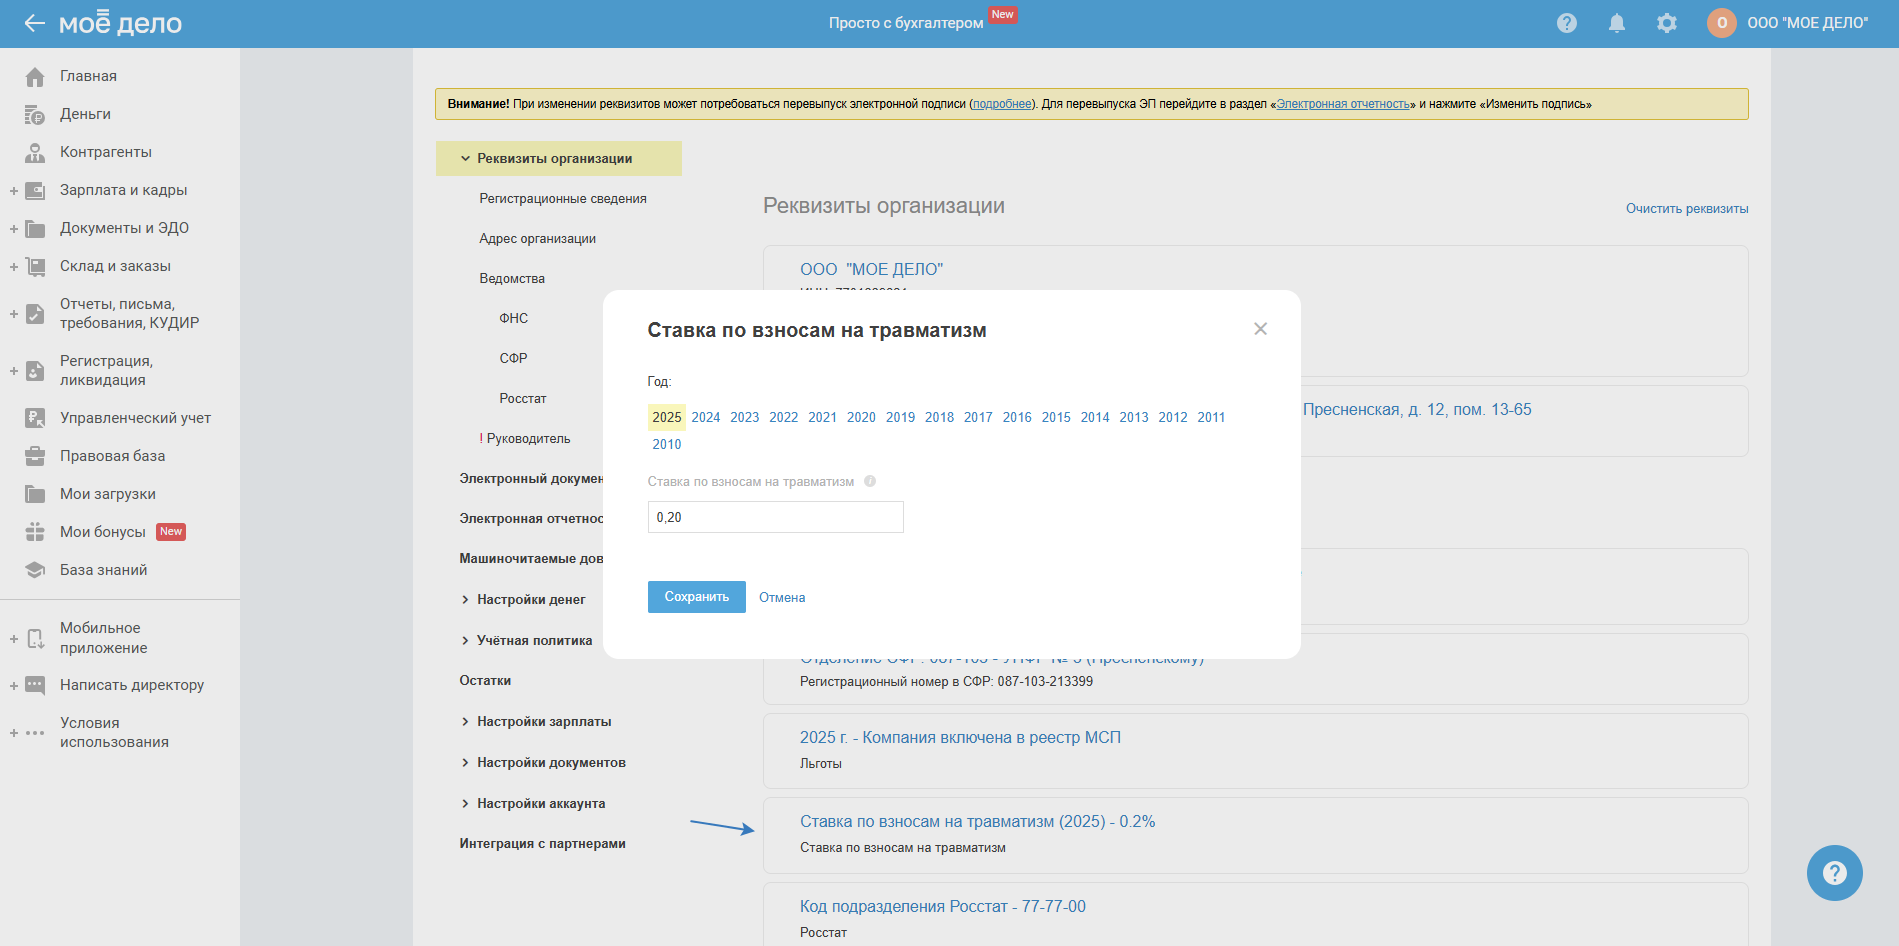Screen dimensions: 1899x946
Task: Click the Мобильное приложение phone icon
Action: 35,639
